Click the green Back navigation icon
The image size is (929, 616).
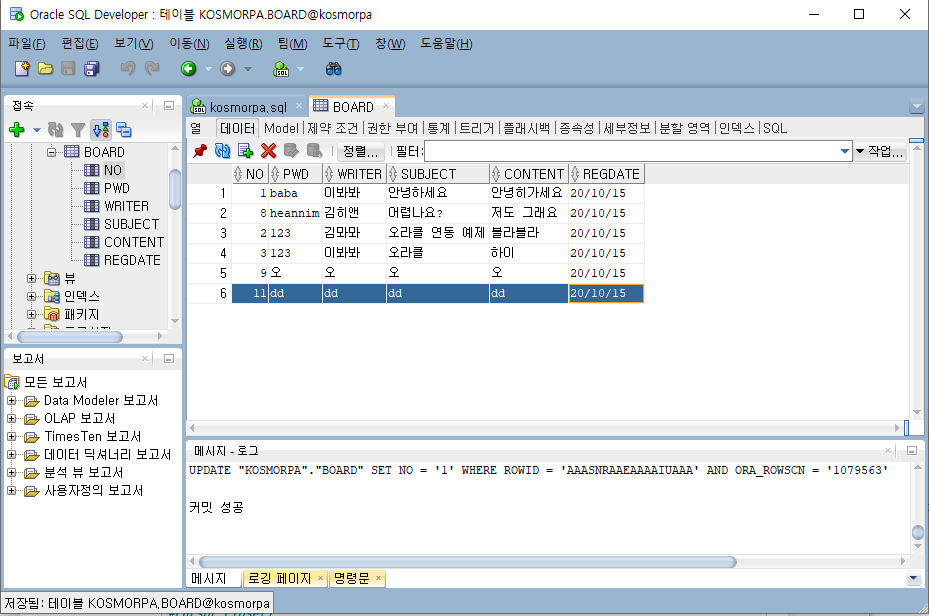[188, 69]
